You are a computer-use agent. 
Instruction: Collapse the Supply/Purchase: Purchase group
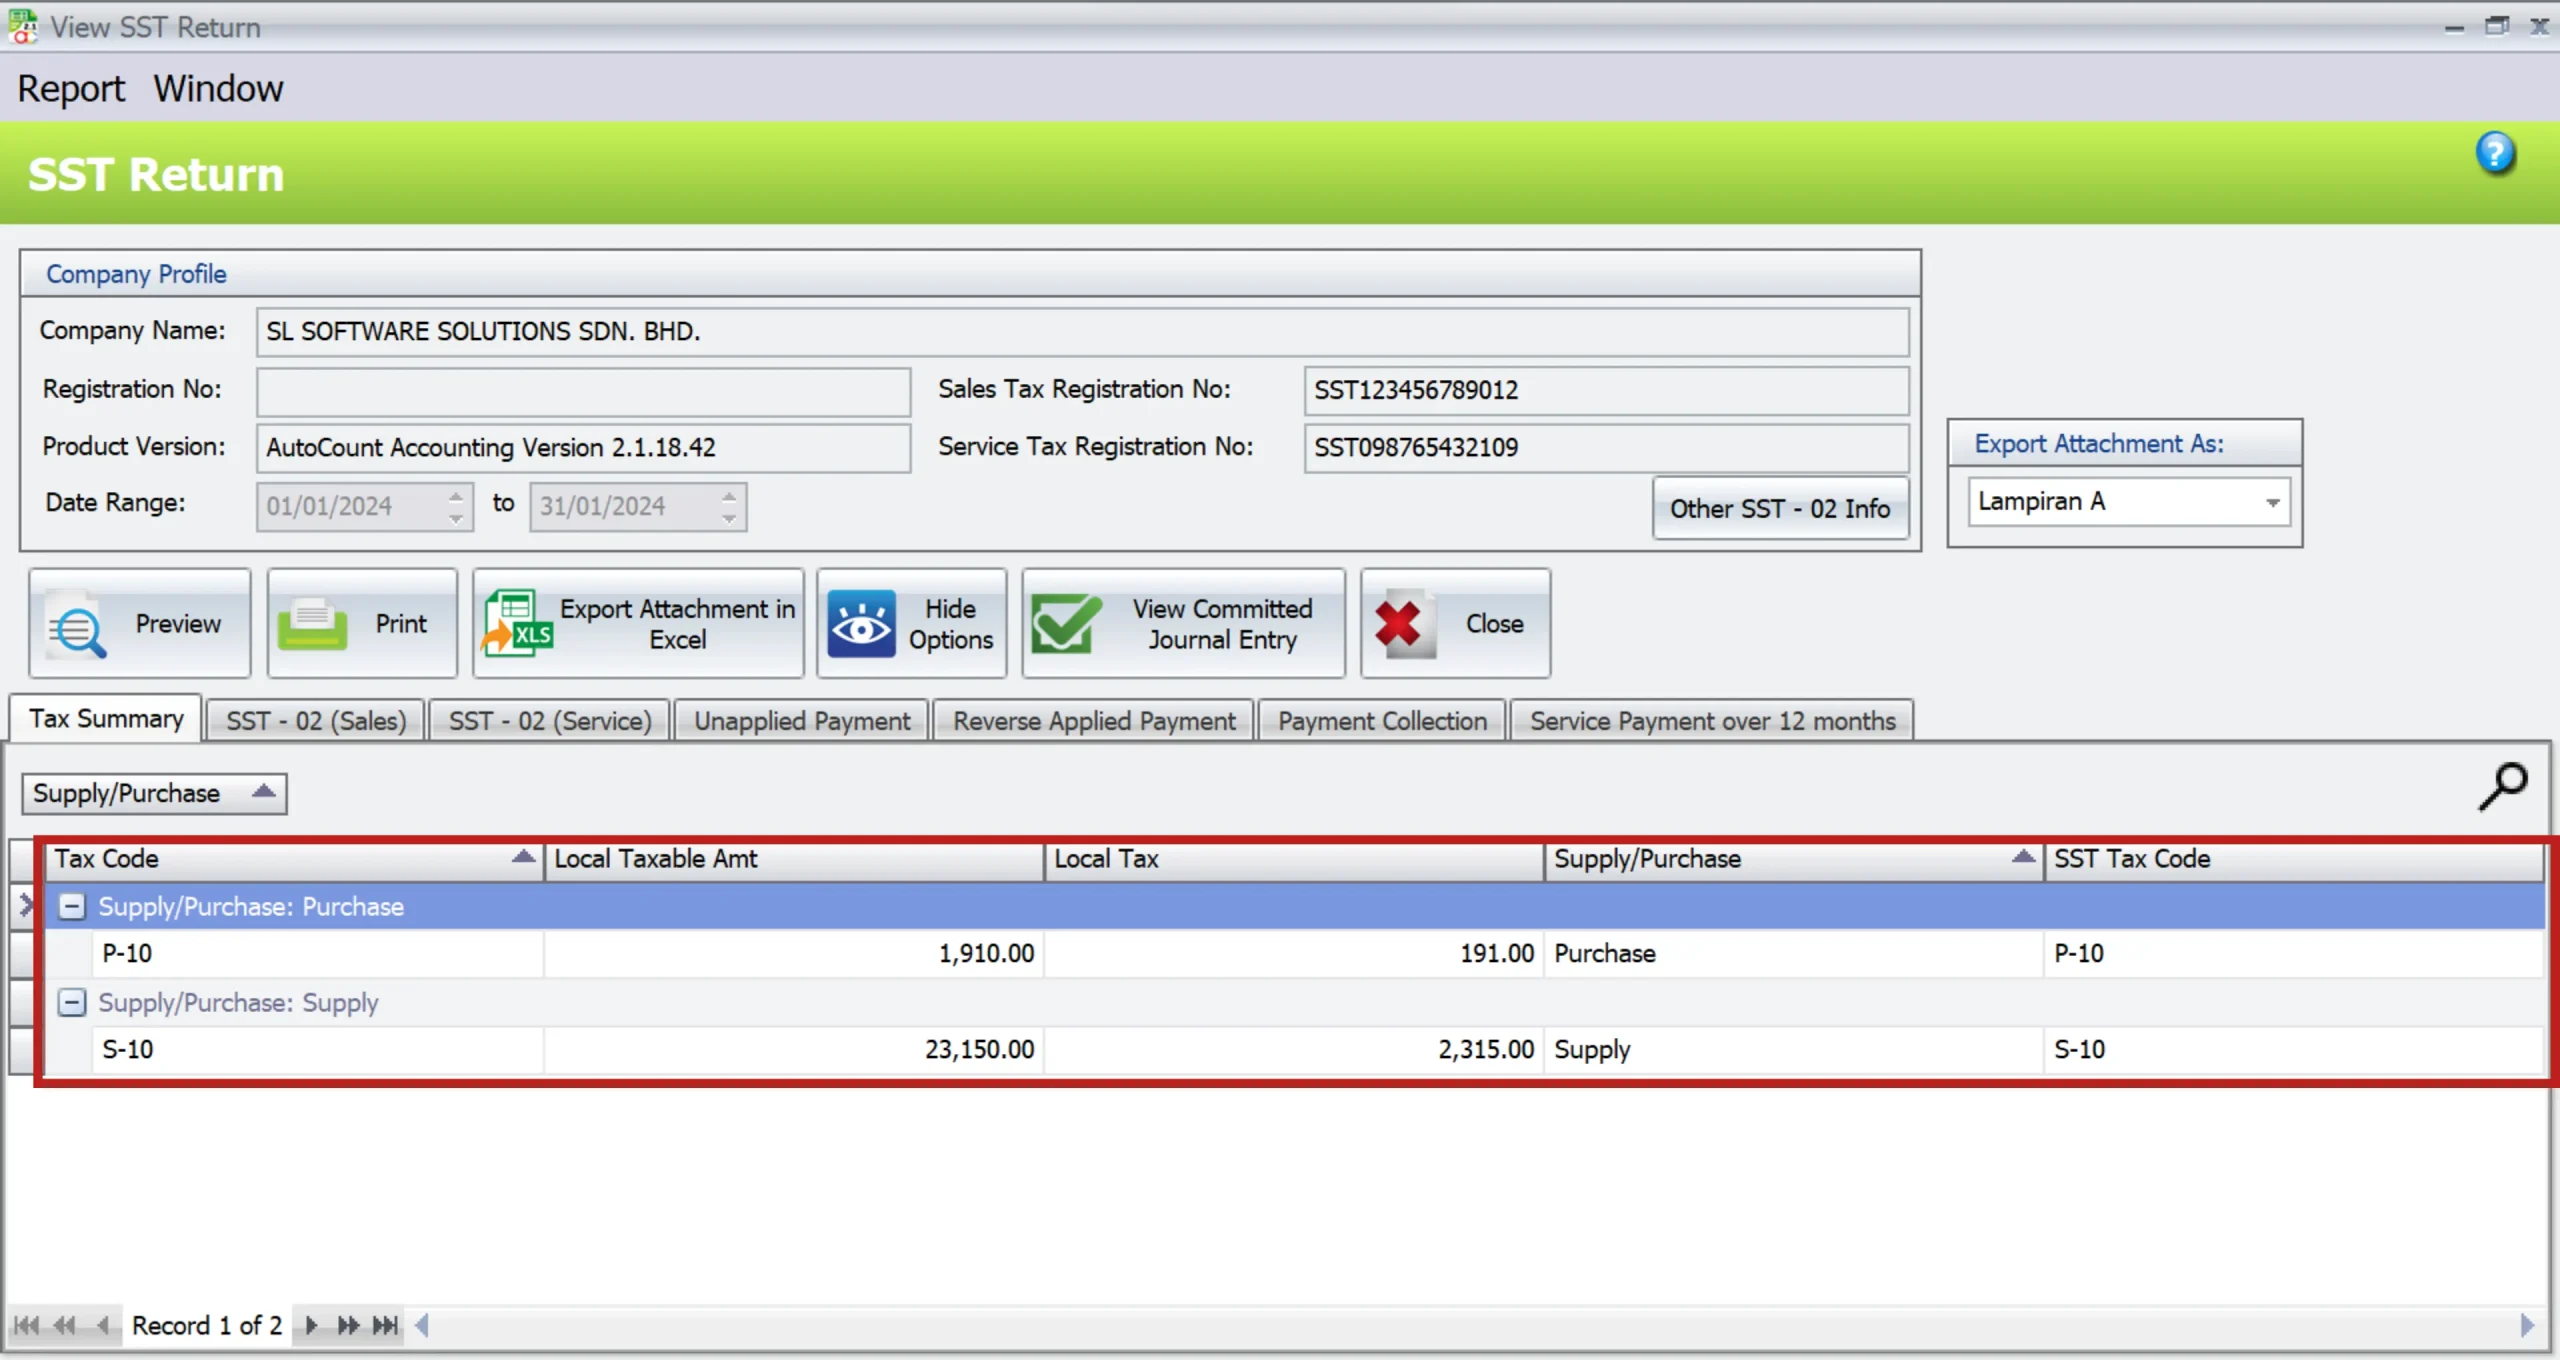72,906
